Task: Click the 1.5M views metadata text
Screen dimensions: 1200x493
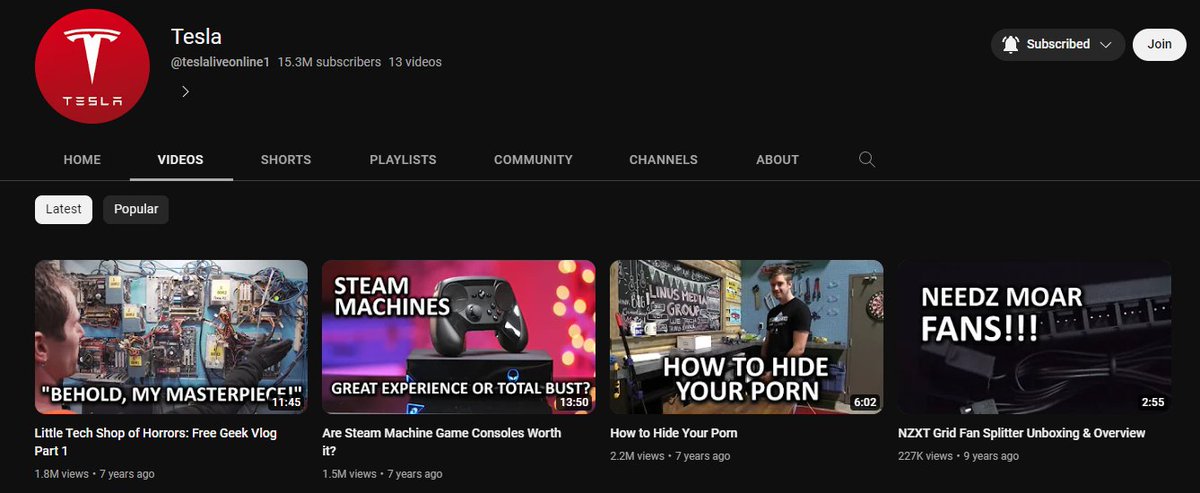Action: point(349,474)
